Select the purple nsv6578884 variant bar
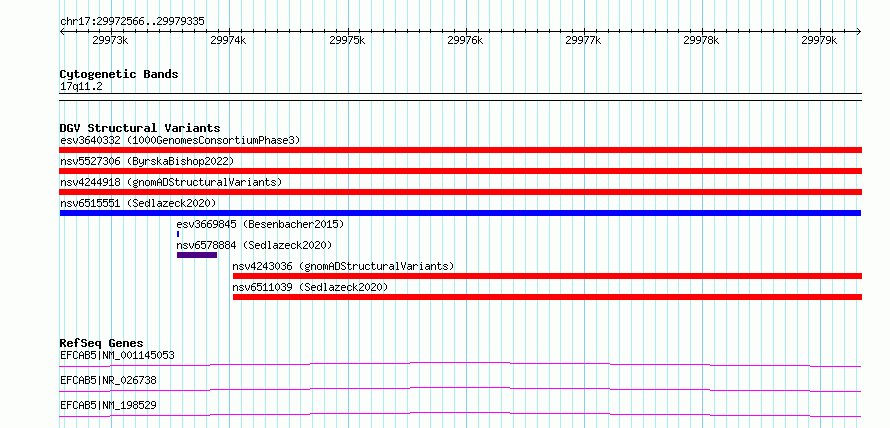 click(197, 255)
